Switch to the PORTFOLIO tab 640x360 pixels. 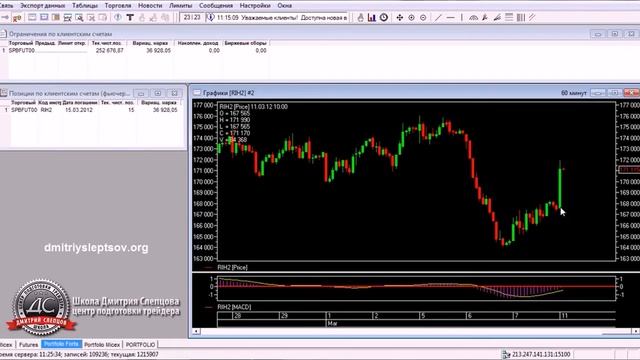(x=140, y=344)
